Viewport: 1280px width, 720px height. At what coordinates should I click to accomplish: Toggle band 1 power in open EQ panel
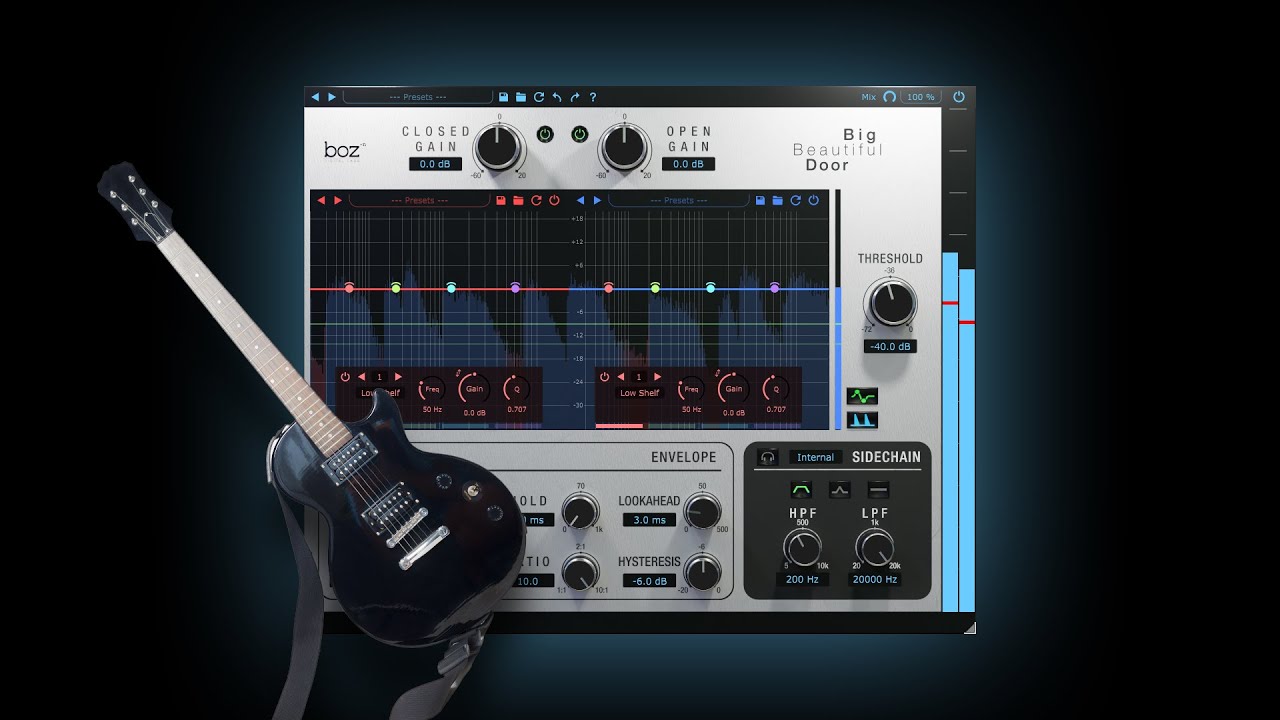[605, 377]
